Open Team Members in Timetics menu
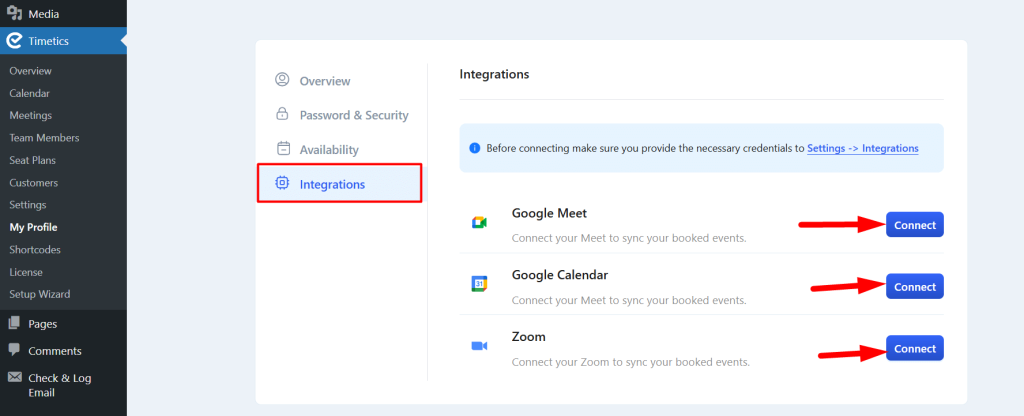This screenshot has width=1024, height=416. click(44, 138)
